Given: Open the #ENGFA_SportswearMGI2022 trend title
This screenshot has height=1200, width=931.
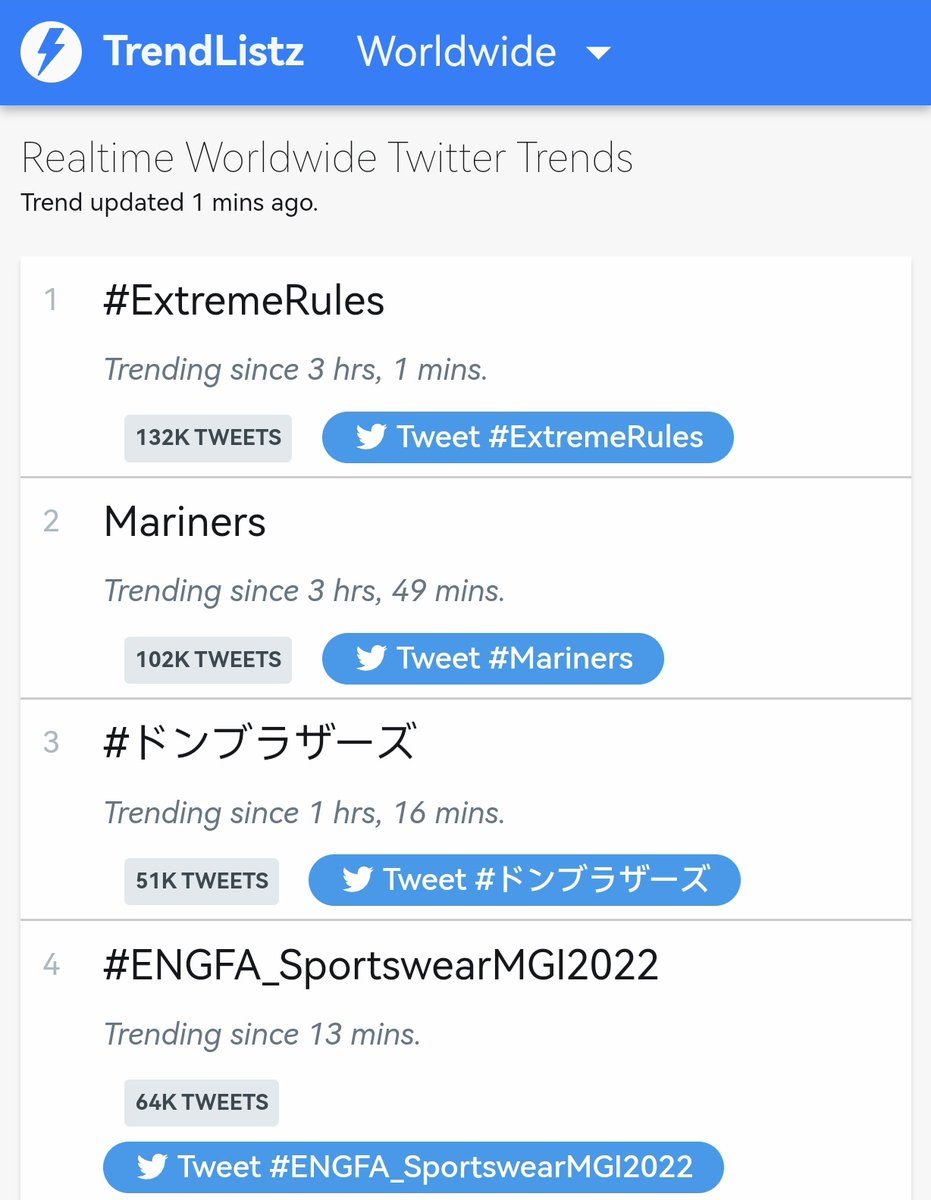Looking at the screenshot, I should coord(381,966).
